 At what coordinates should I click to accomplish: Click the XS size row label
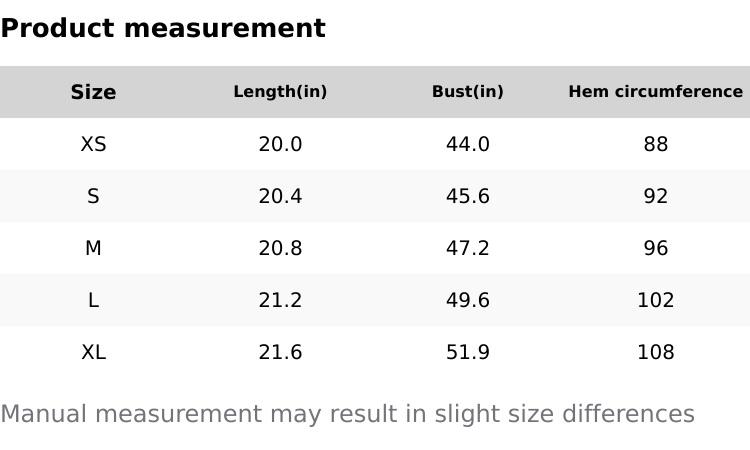(93, 144)
